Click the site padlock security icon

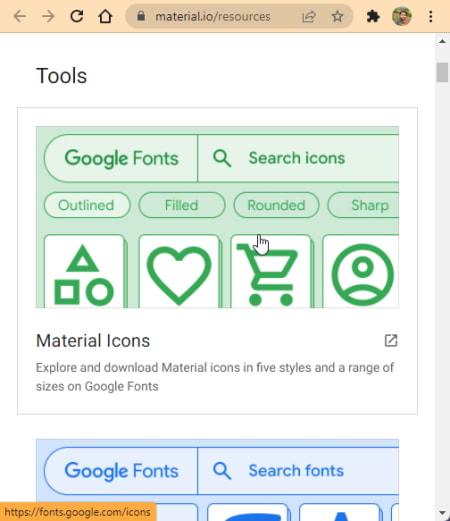click(141, 16)
